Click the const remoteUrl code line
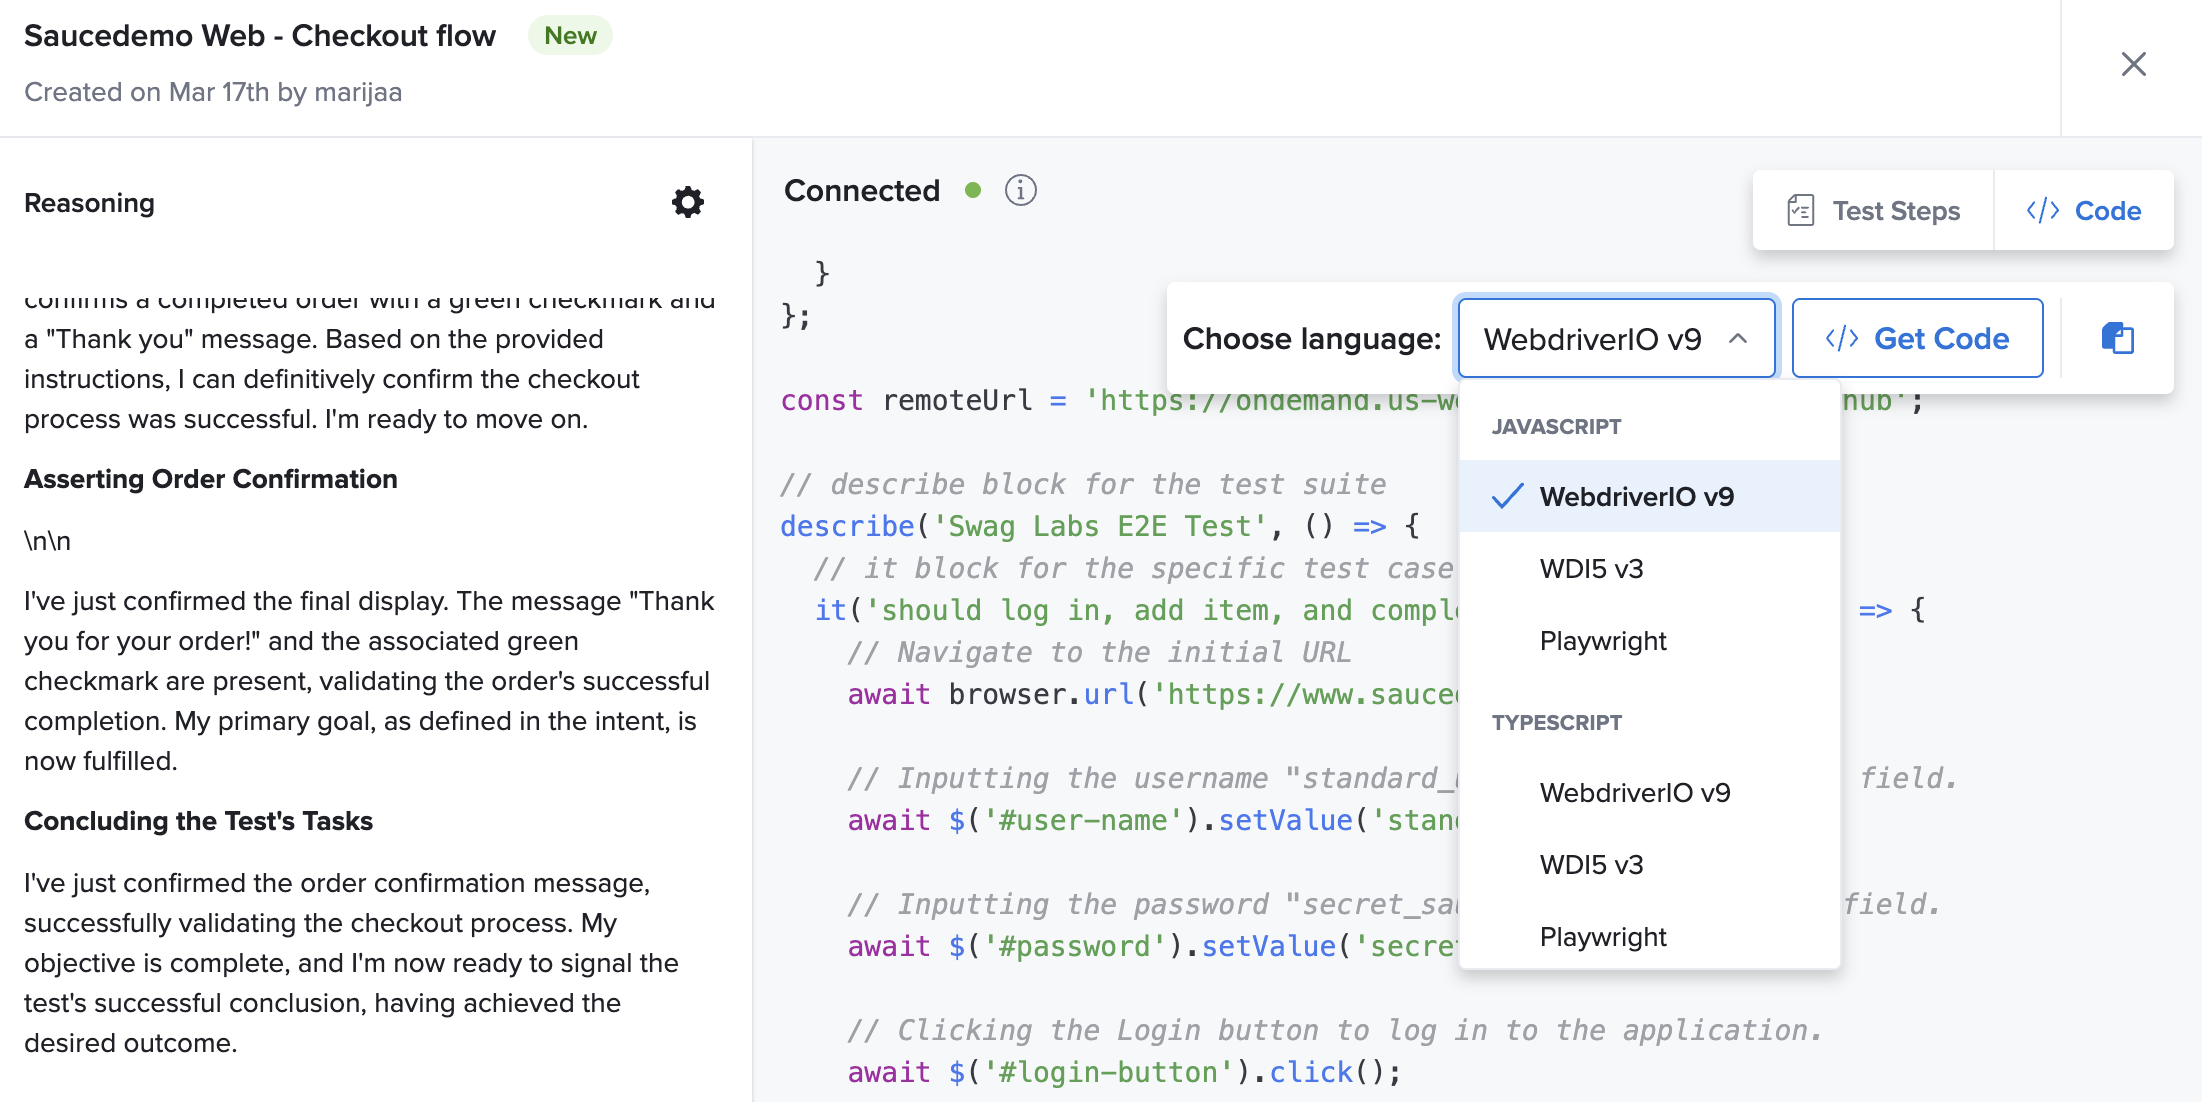The height and width of the screenshot is (1102, 2202). pos(1118,400)
